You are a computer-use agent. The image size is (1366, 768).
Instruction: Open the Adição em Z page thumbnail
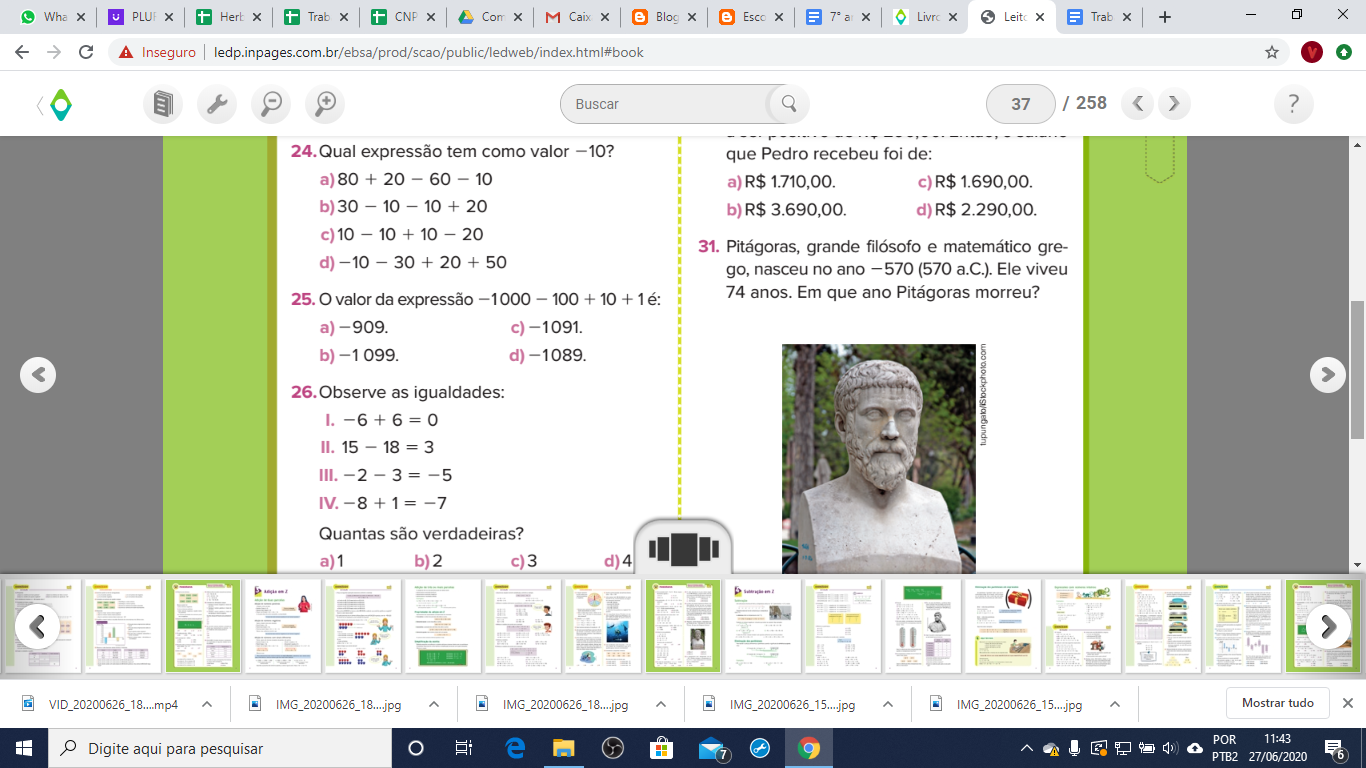pyautogui.click(x=283, y=627)
